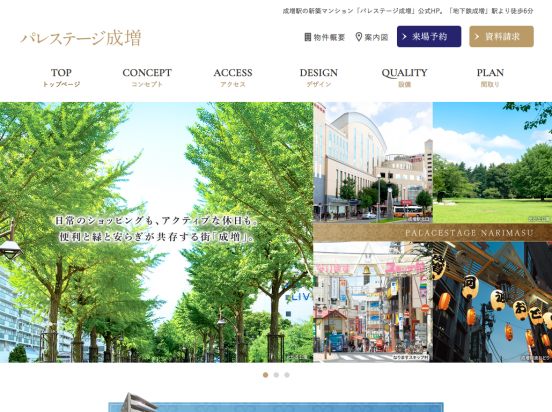The width and height of the screenshot is (552, 412).
Task: Click the map pin icon beside 案内図
Action: tap(358, 37)
